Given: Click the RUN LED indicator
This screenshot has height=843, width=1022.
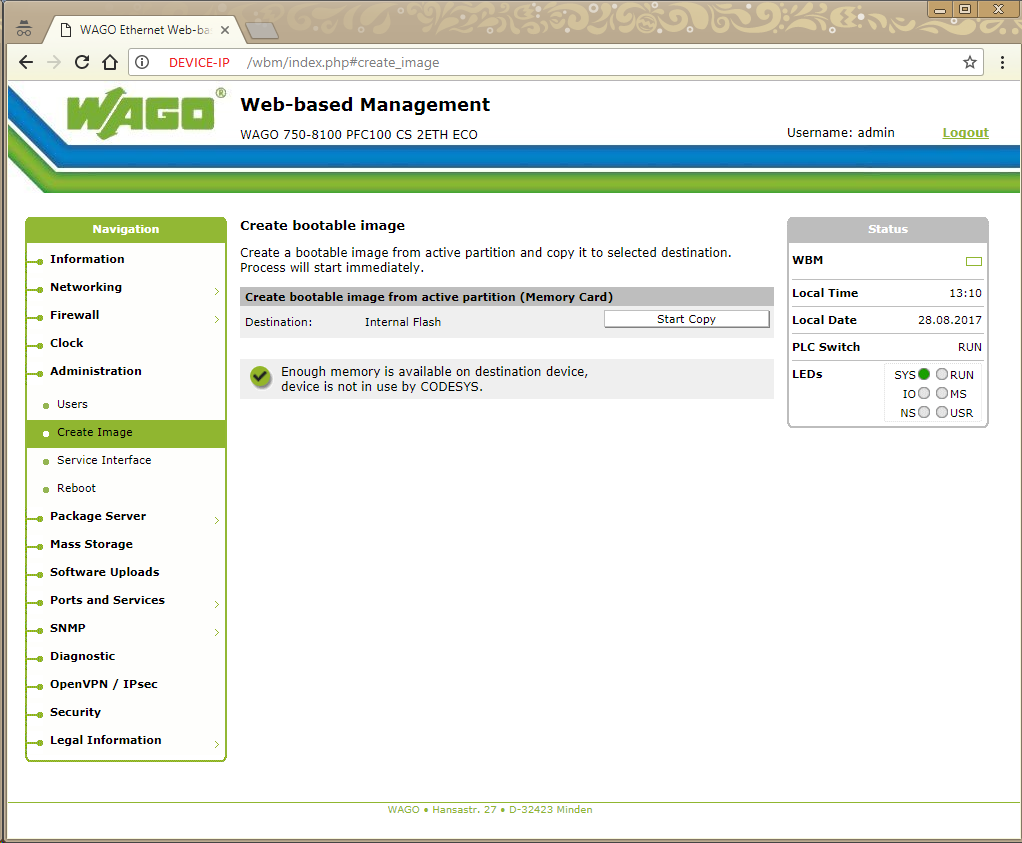Looking at the screenshot, I should (942, 374).
